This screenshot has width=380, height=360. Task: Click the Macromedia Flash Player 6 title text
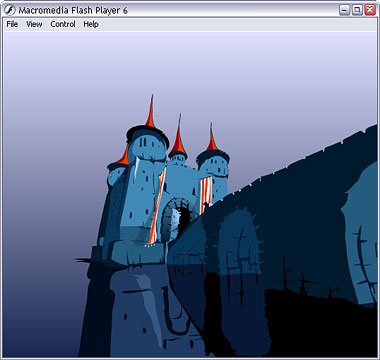[x=73, y=10]
